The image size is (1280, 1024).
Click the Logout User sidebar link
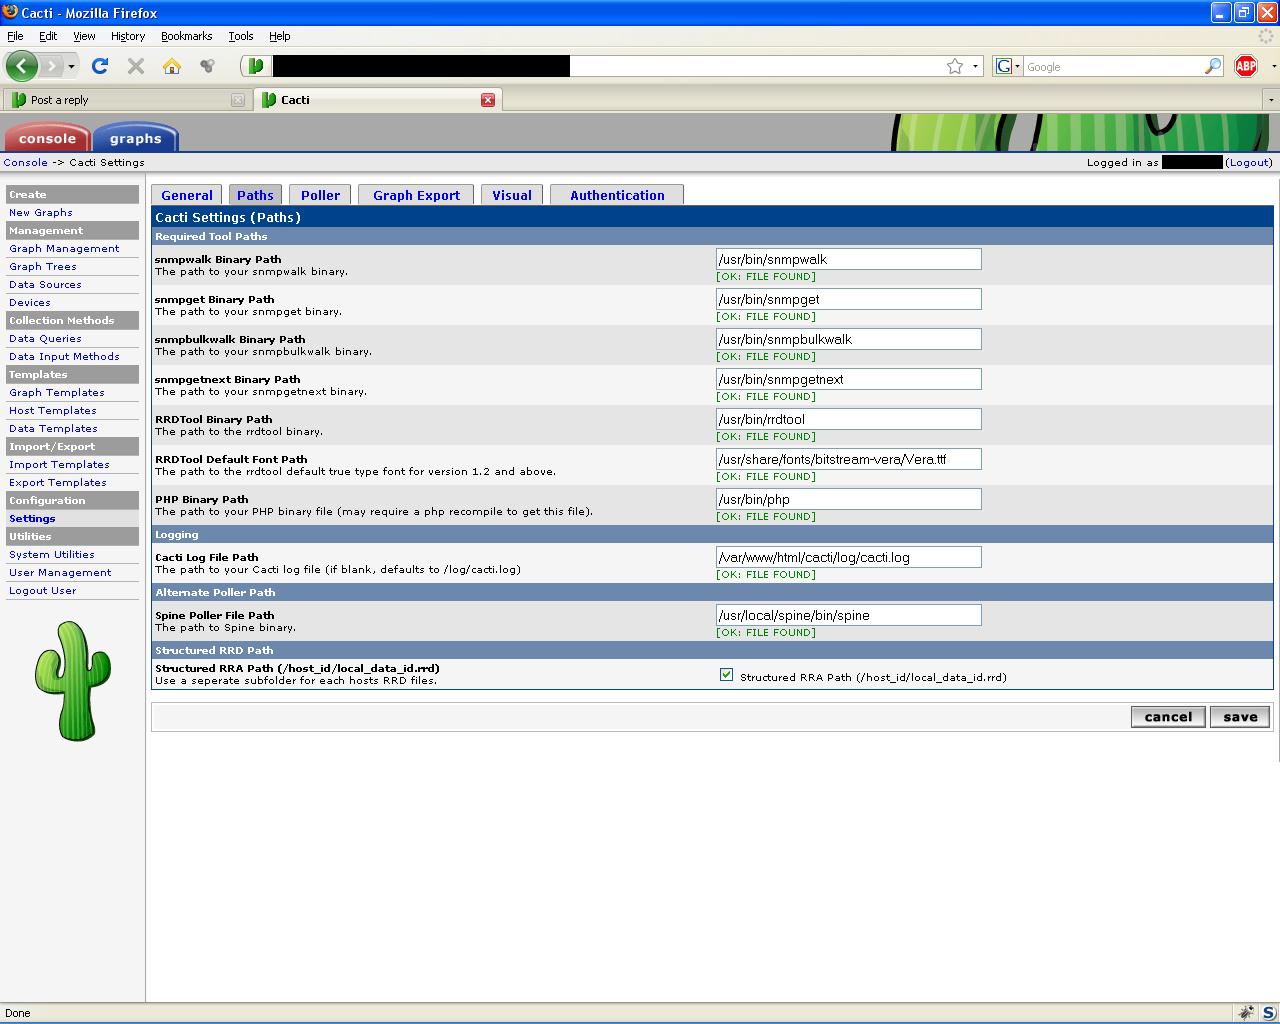click(43, 590)
